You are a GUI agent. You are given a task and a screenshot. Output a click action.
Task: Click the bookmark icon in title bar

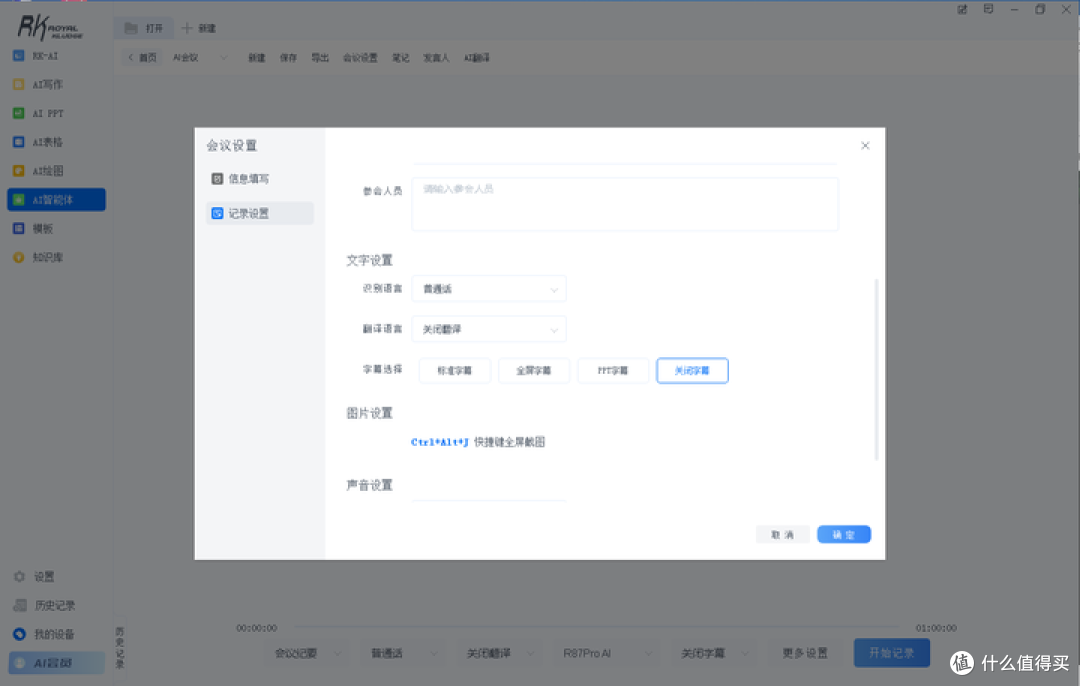[x=988, y=10]
